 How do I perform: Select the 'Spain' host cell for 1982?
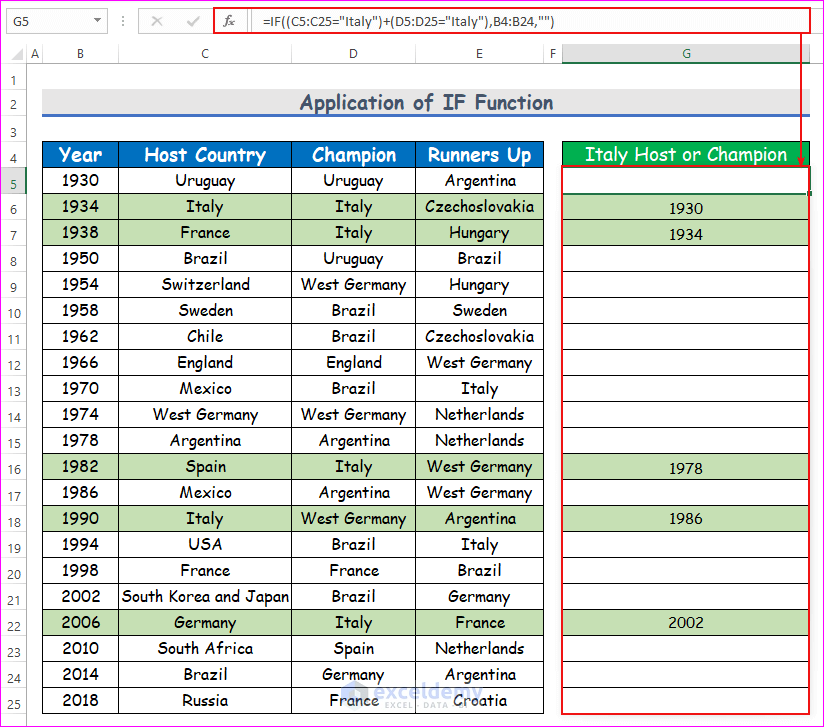(205, 466)
